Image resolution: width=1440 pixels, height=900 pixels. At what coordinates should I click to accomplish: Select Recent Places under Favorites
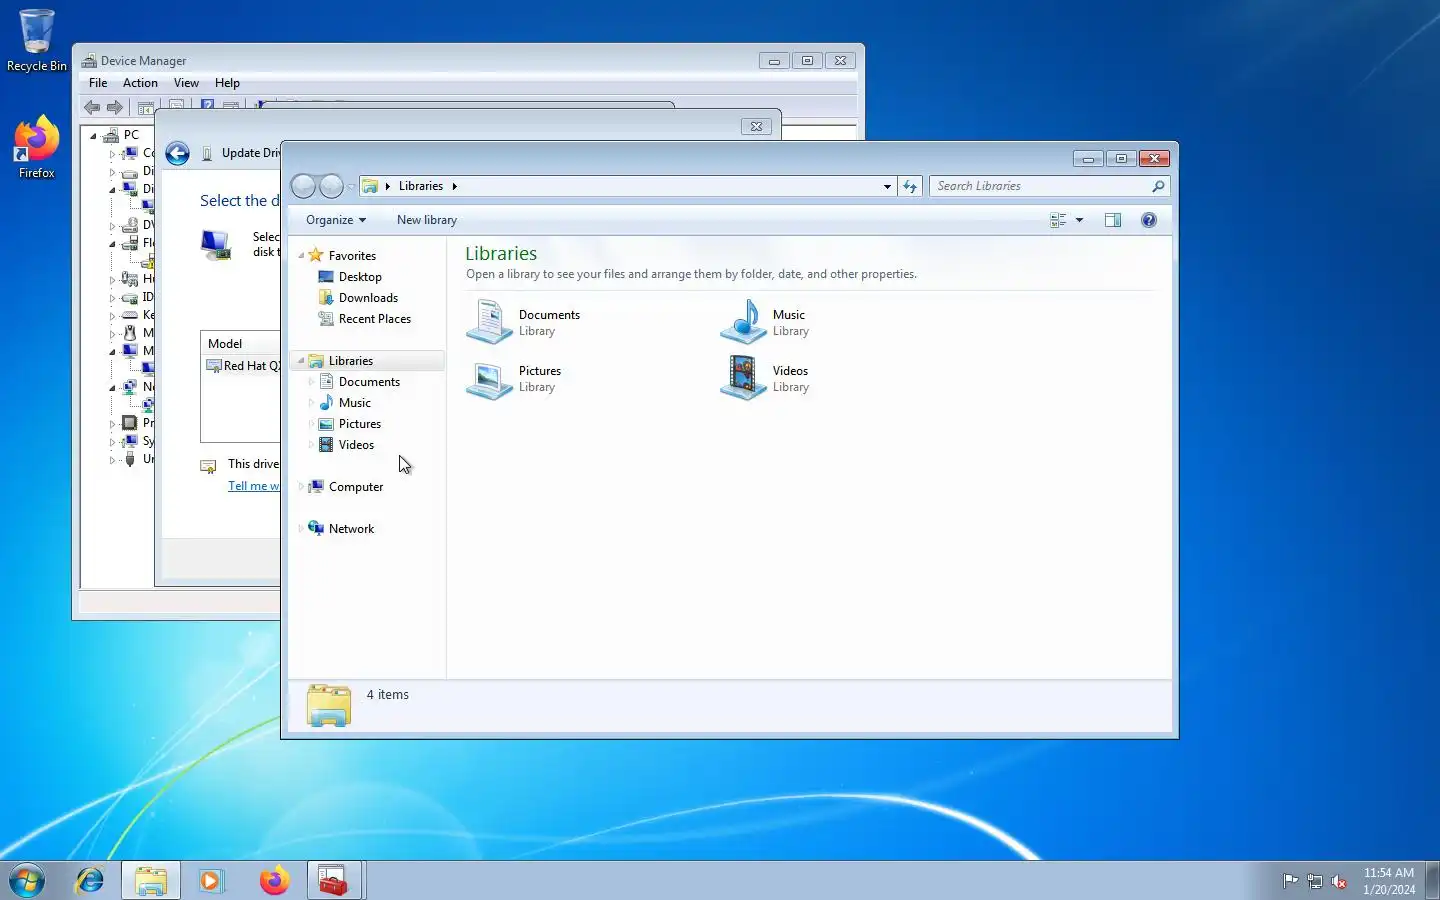375,319
